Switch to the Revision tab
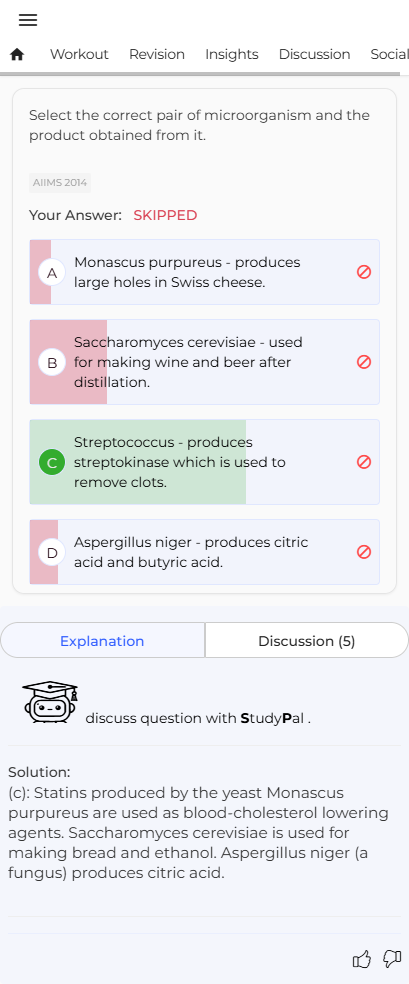 tap(157, 55)
